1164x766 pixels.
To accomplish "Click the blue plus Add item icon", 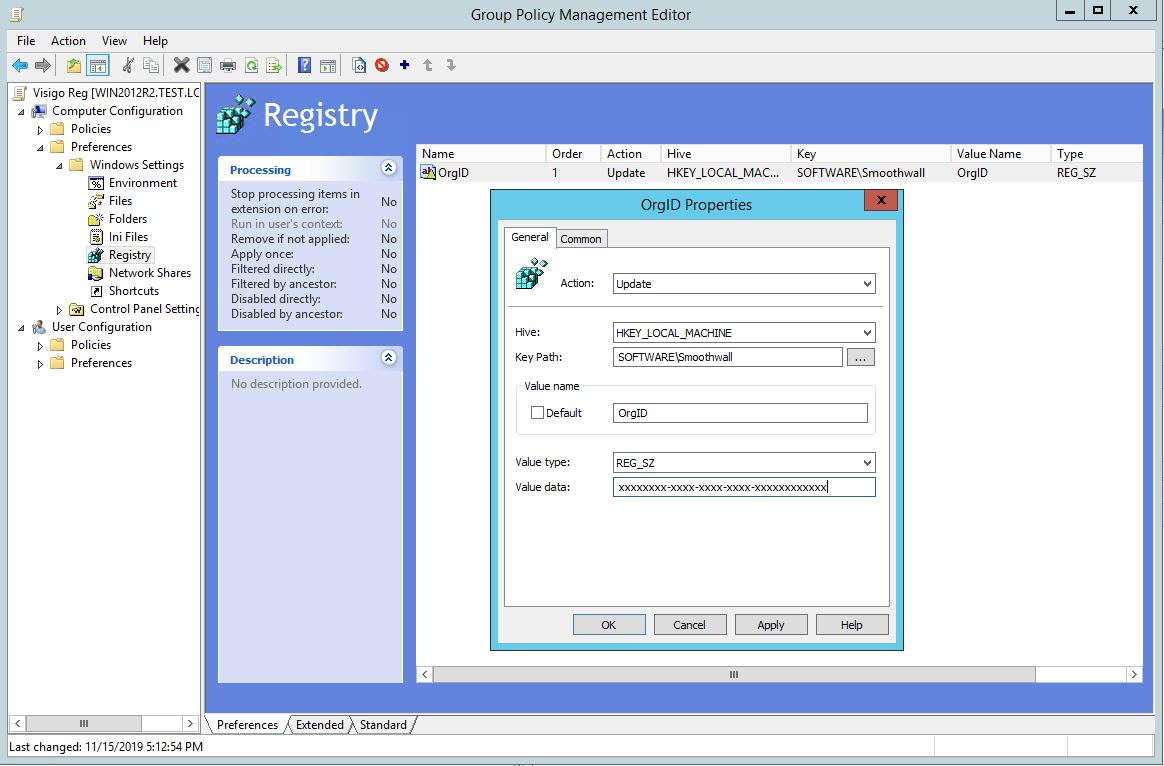I will pyautogui.click(x=404, y=64).
